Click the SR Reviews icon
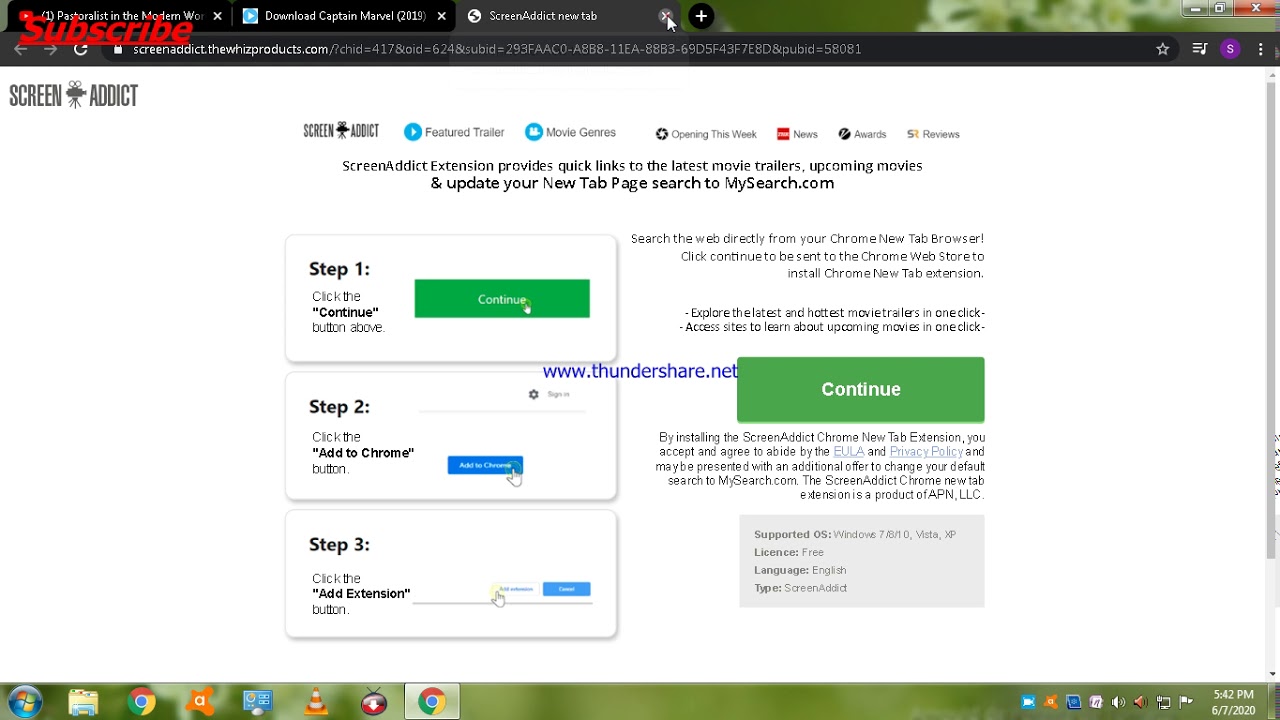Screen dimensions: 1280x720 (x=913, y=134)
